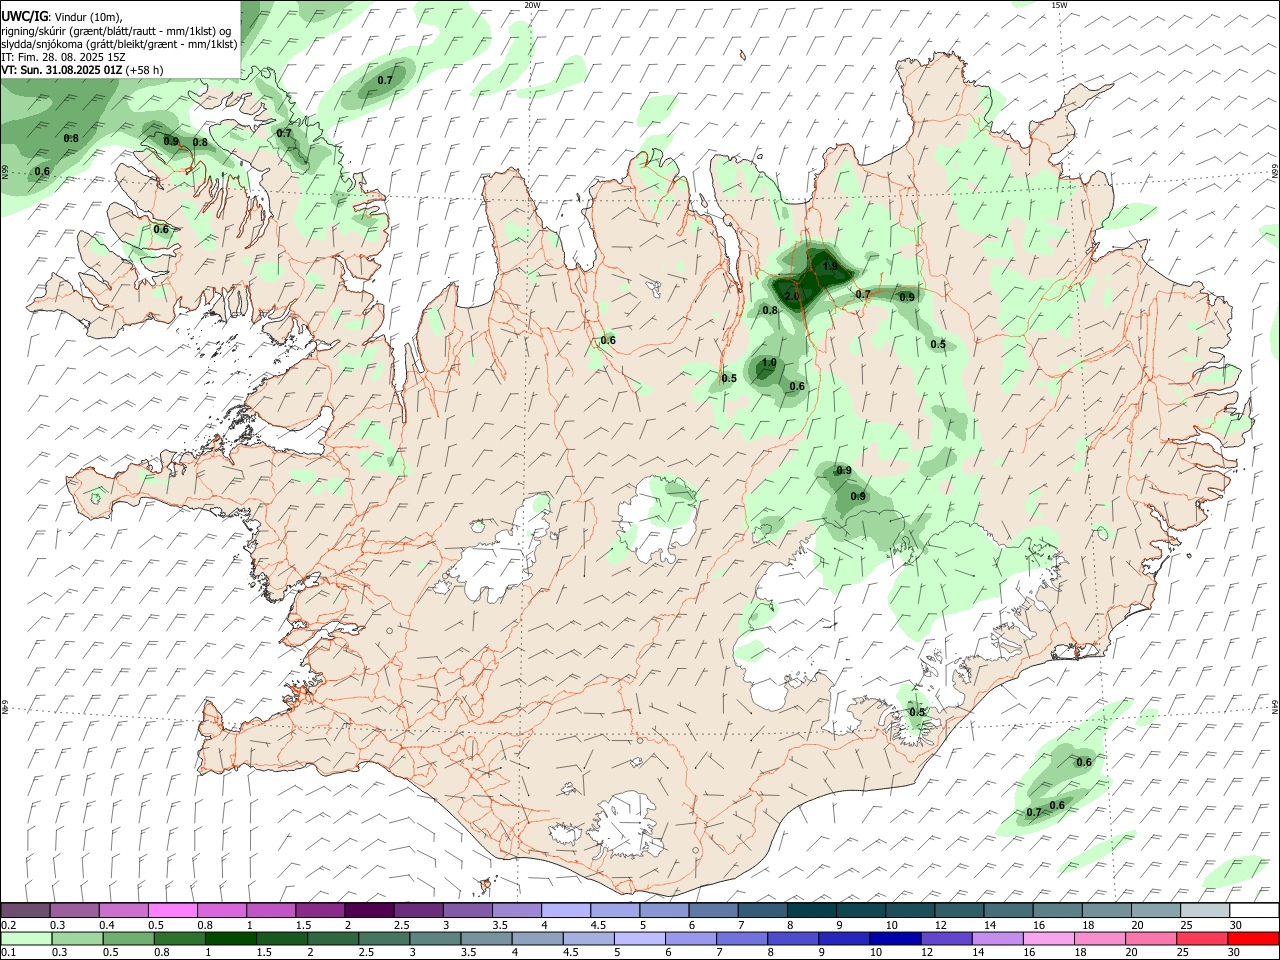Click the bright red 30 rain legend swatch
The image size is (1280, 960).
tap(1253, 938)
